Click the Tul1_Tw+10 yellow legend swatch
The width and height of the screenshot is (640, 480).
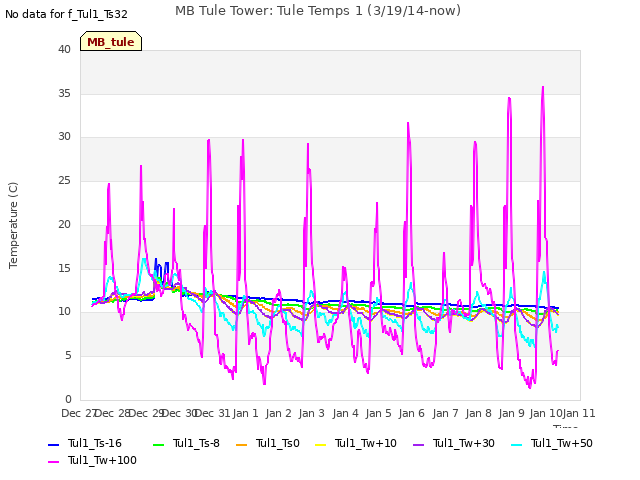pyautogui.click(x=321, y=444)
